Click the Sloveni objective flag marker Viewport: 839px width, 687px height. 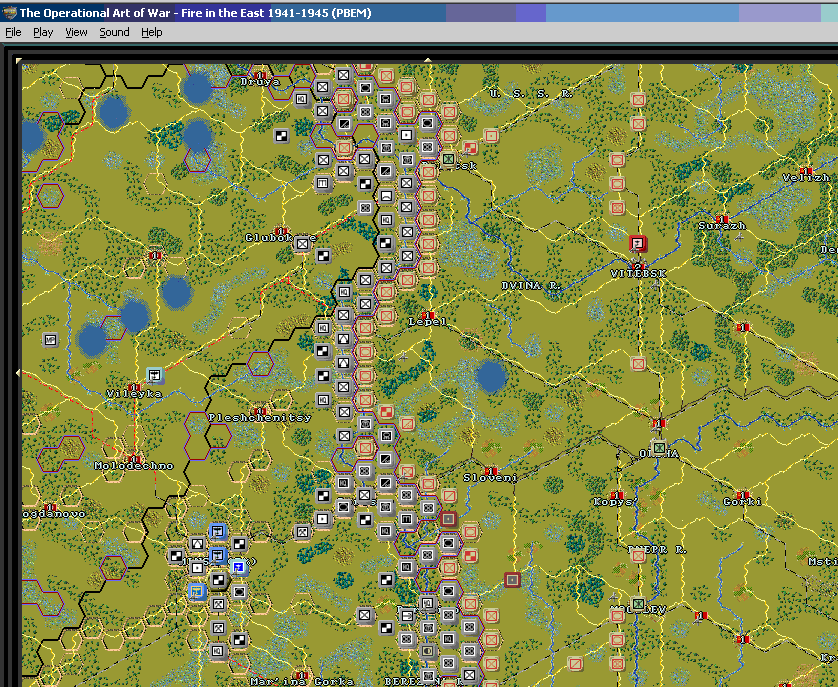491,471
